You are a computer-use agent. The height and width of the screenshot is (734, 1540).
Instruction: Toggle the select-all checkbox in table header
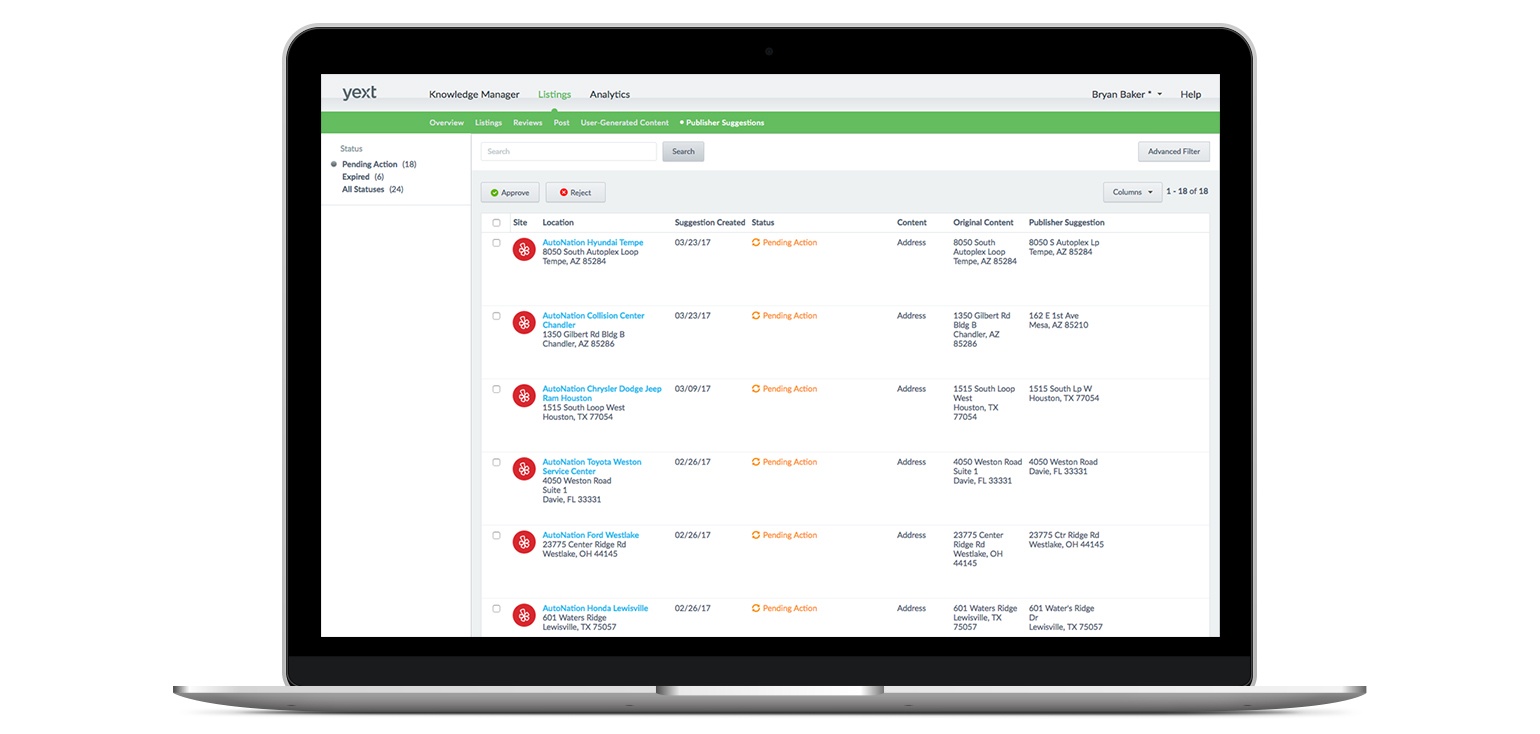497,223
